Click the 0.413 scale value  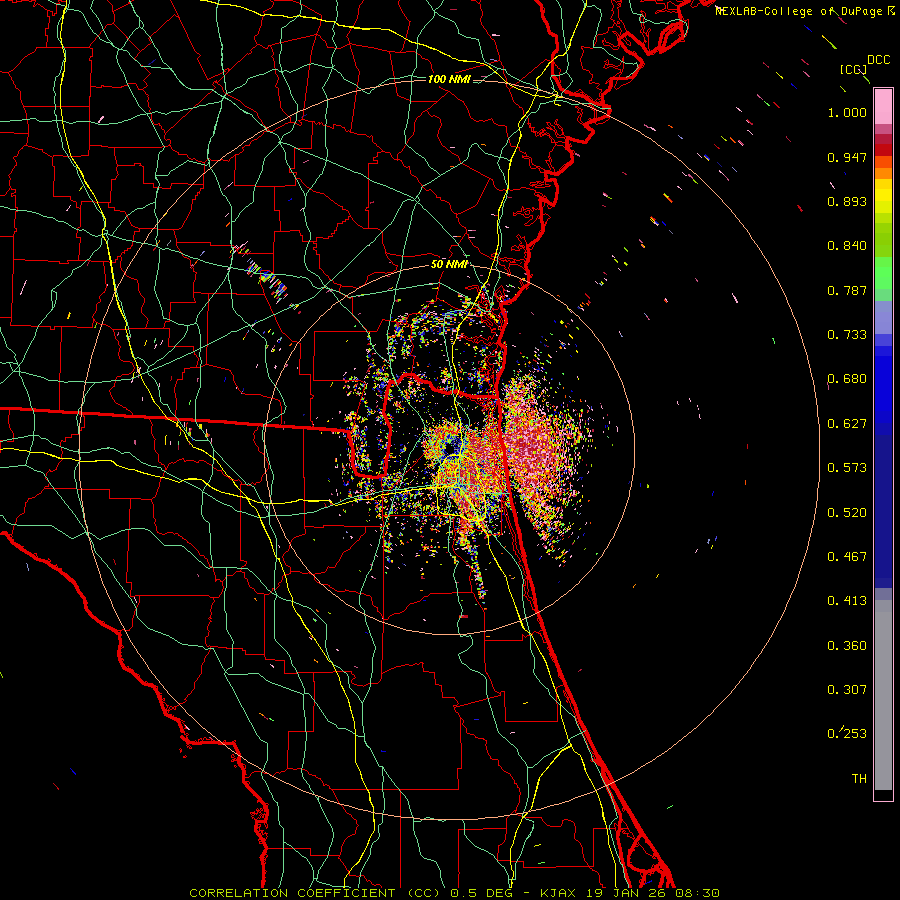point(847,601)
